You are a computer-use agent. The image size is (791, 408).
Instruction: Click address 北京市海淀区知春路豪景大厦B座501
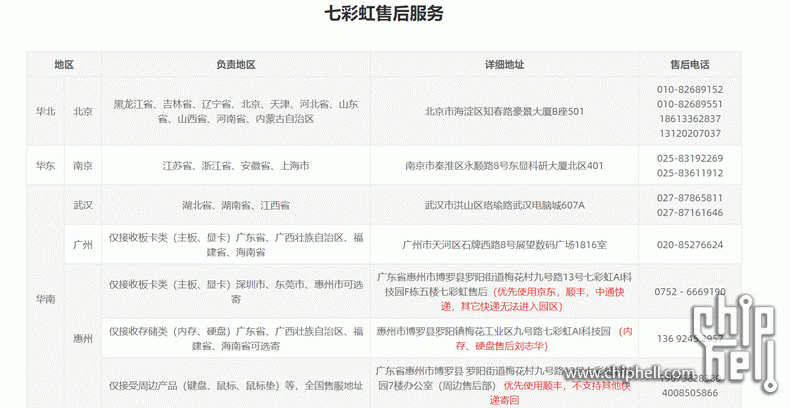pyautogui.click(x=504, y=111)
